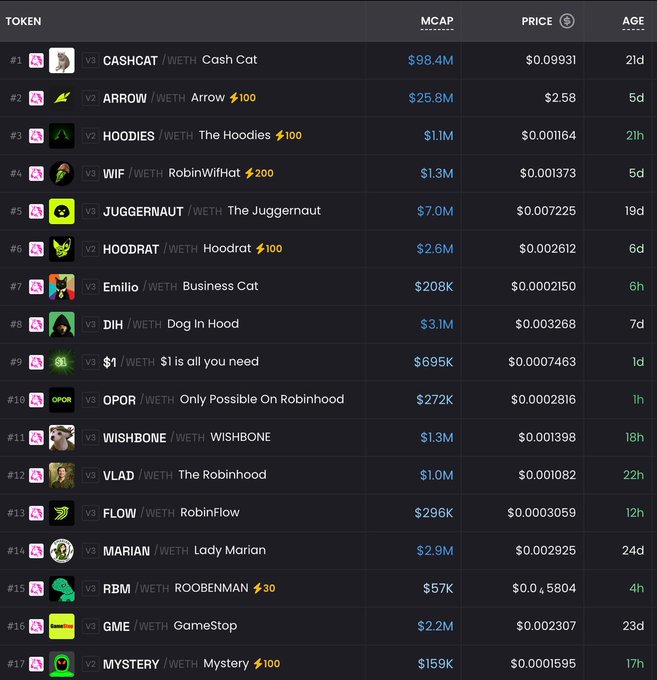Click the lightning 200 boost on WIF row

coord(259,173)
